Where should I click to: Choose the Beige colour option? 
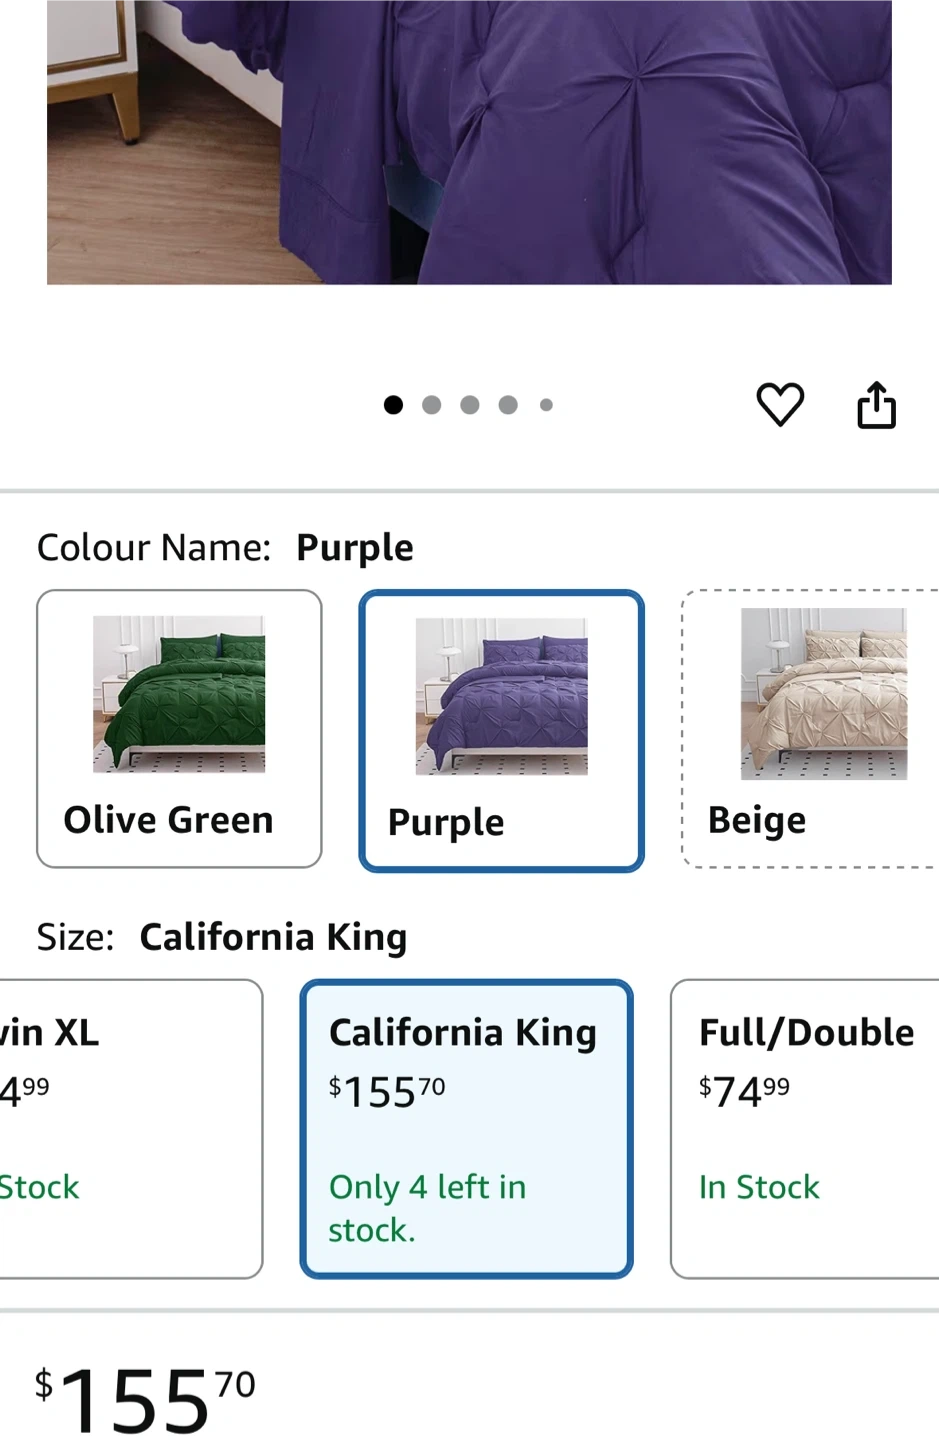click(x=810, y=729)
